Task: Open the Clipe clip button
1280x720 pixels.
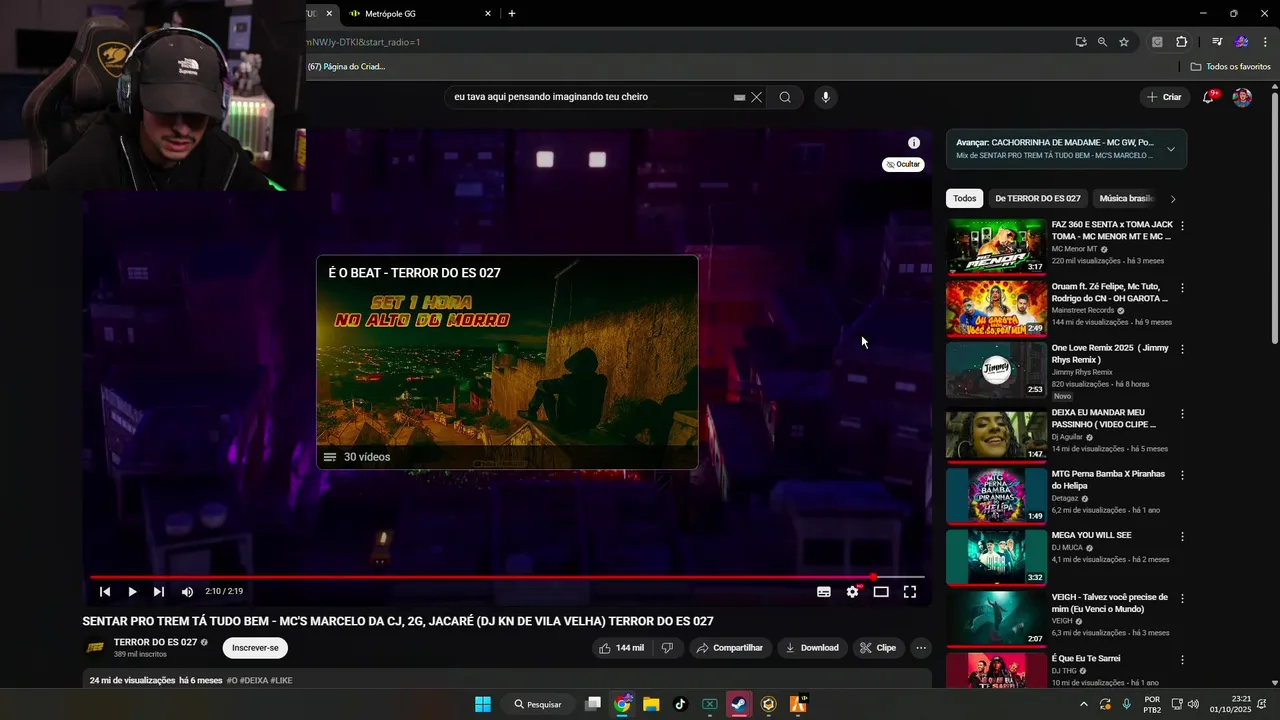Action: [878, 648]
